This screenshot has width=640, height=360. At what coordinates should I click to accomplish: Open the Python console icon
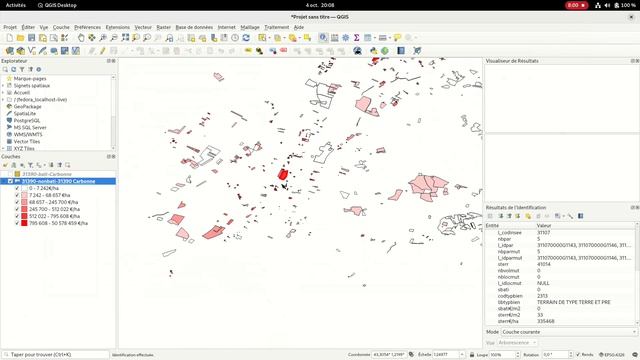[x=373, y=51]
